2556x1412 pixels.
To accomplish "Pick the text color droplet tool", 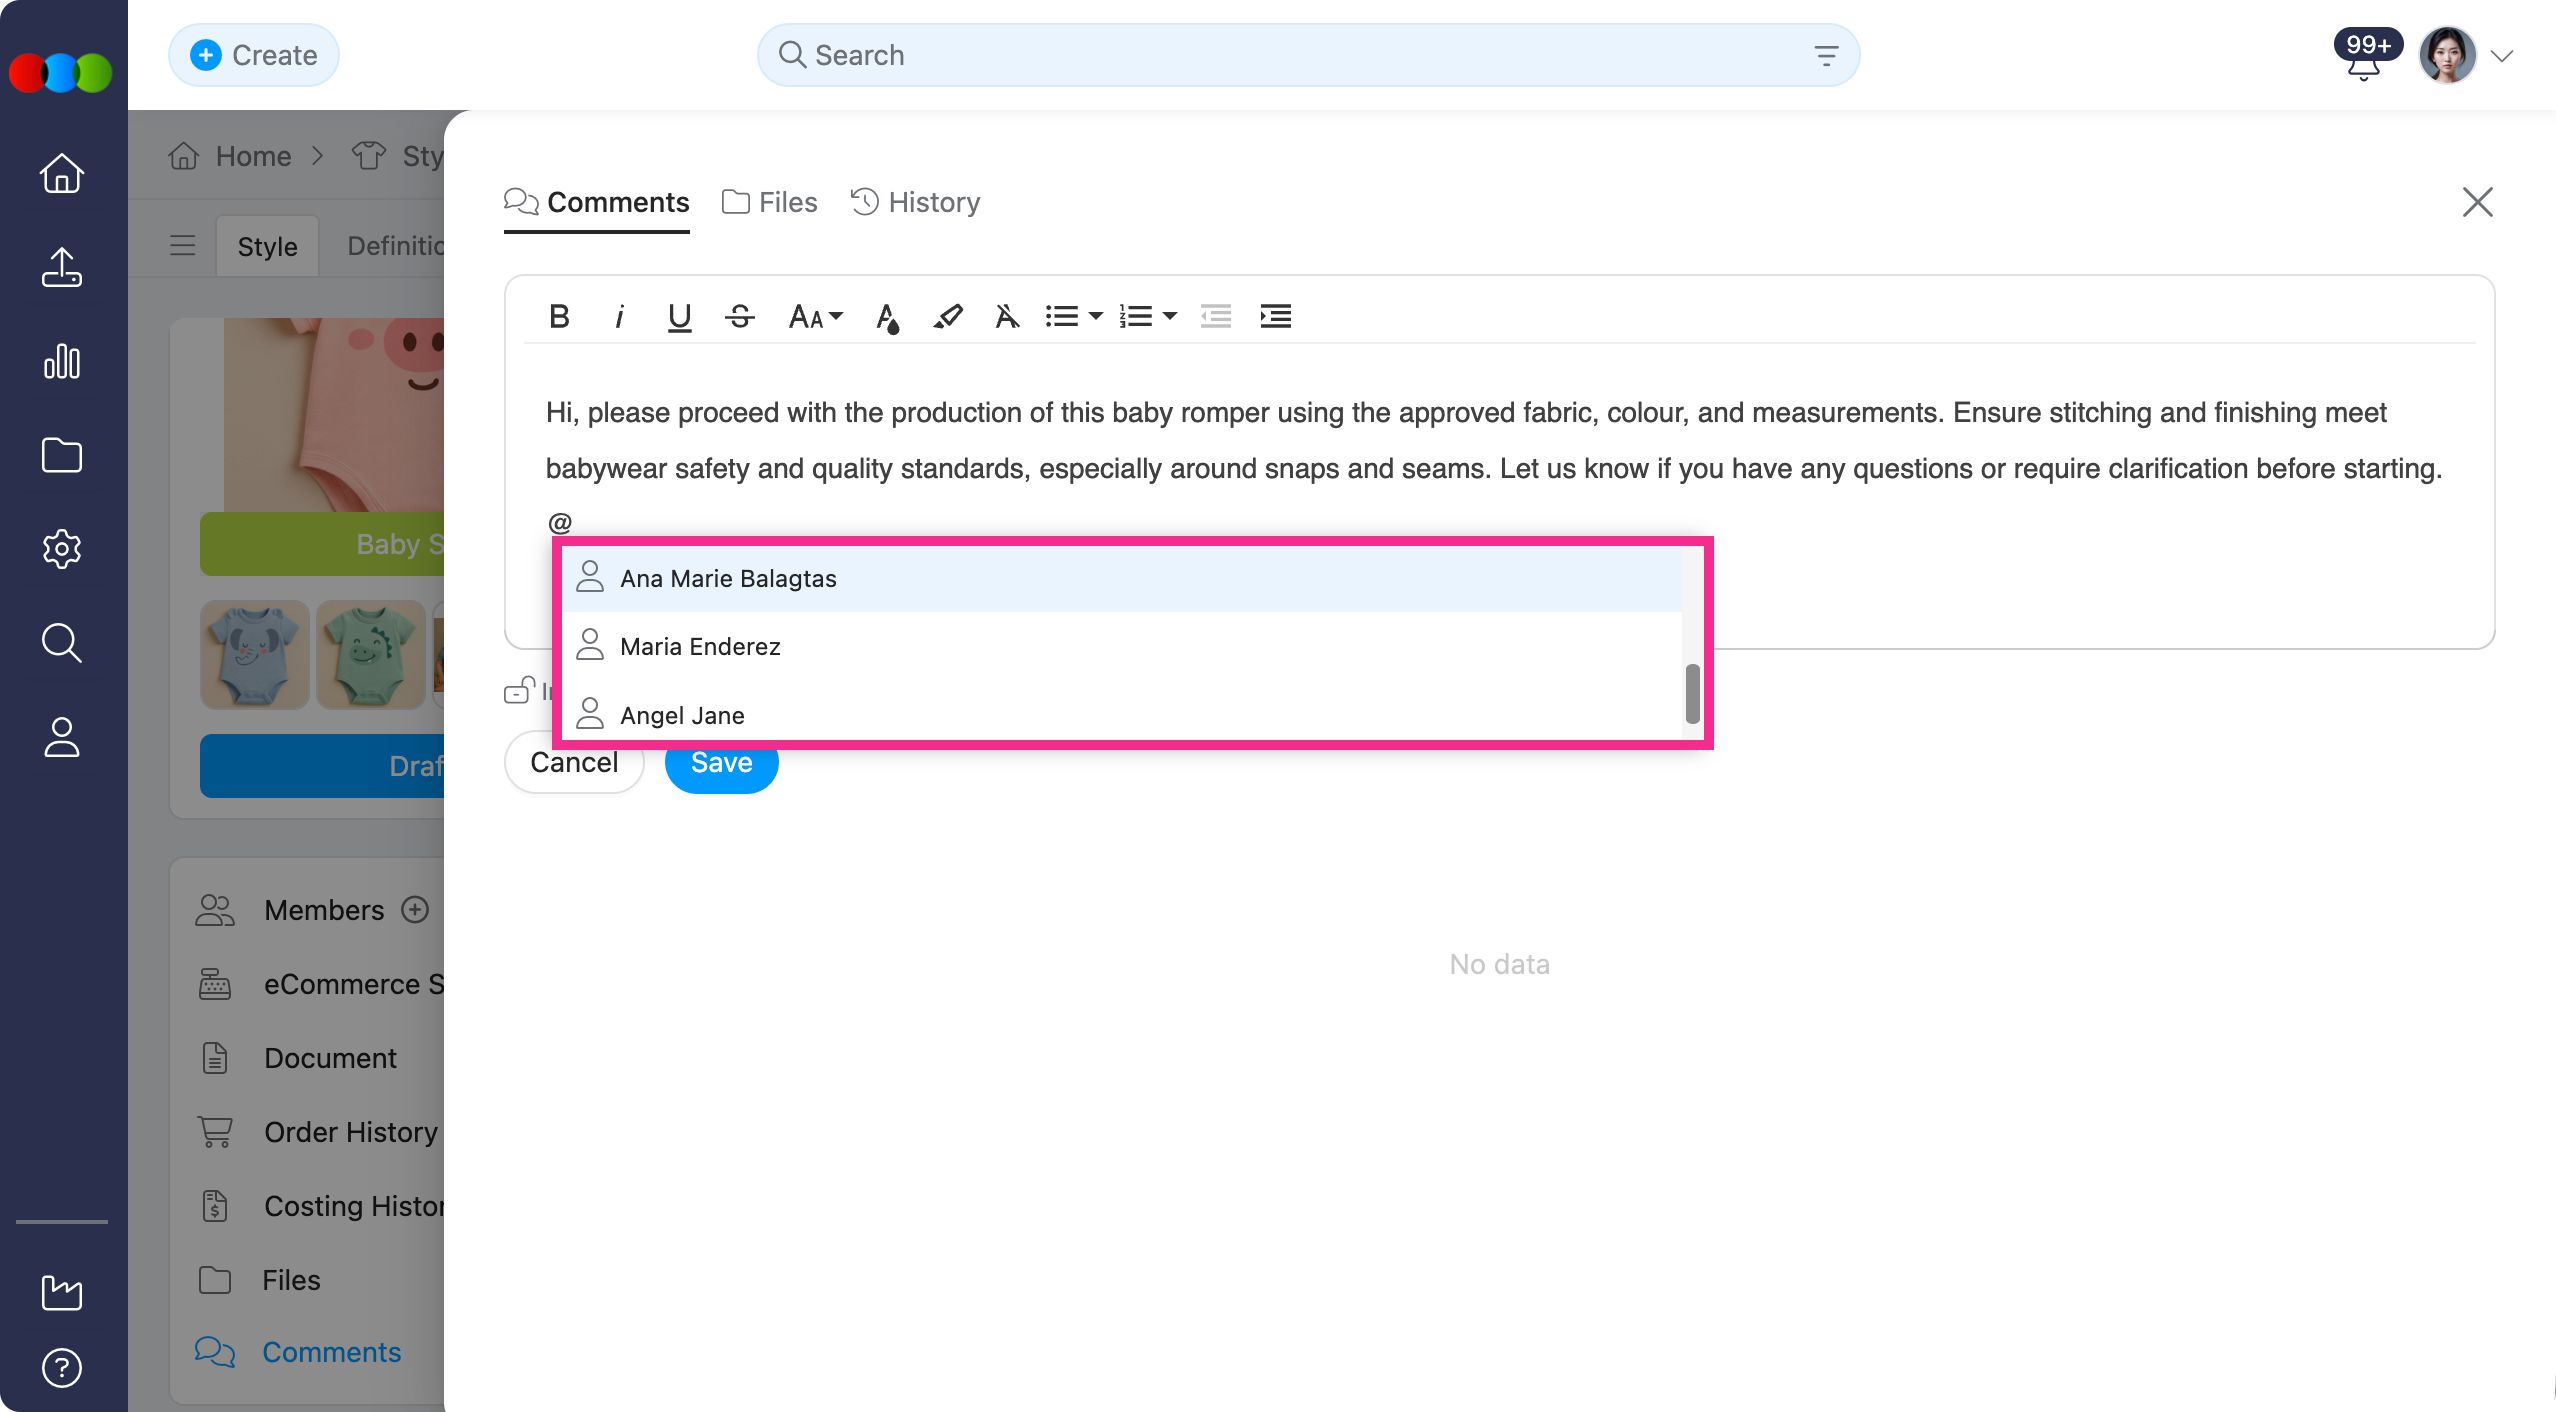I will pos(887,317).
